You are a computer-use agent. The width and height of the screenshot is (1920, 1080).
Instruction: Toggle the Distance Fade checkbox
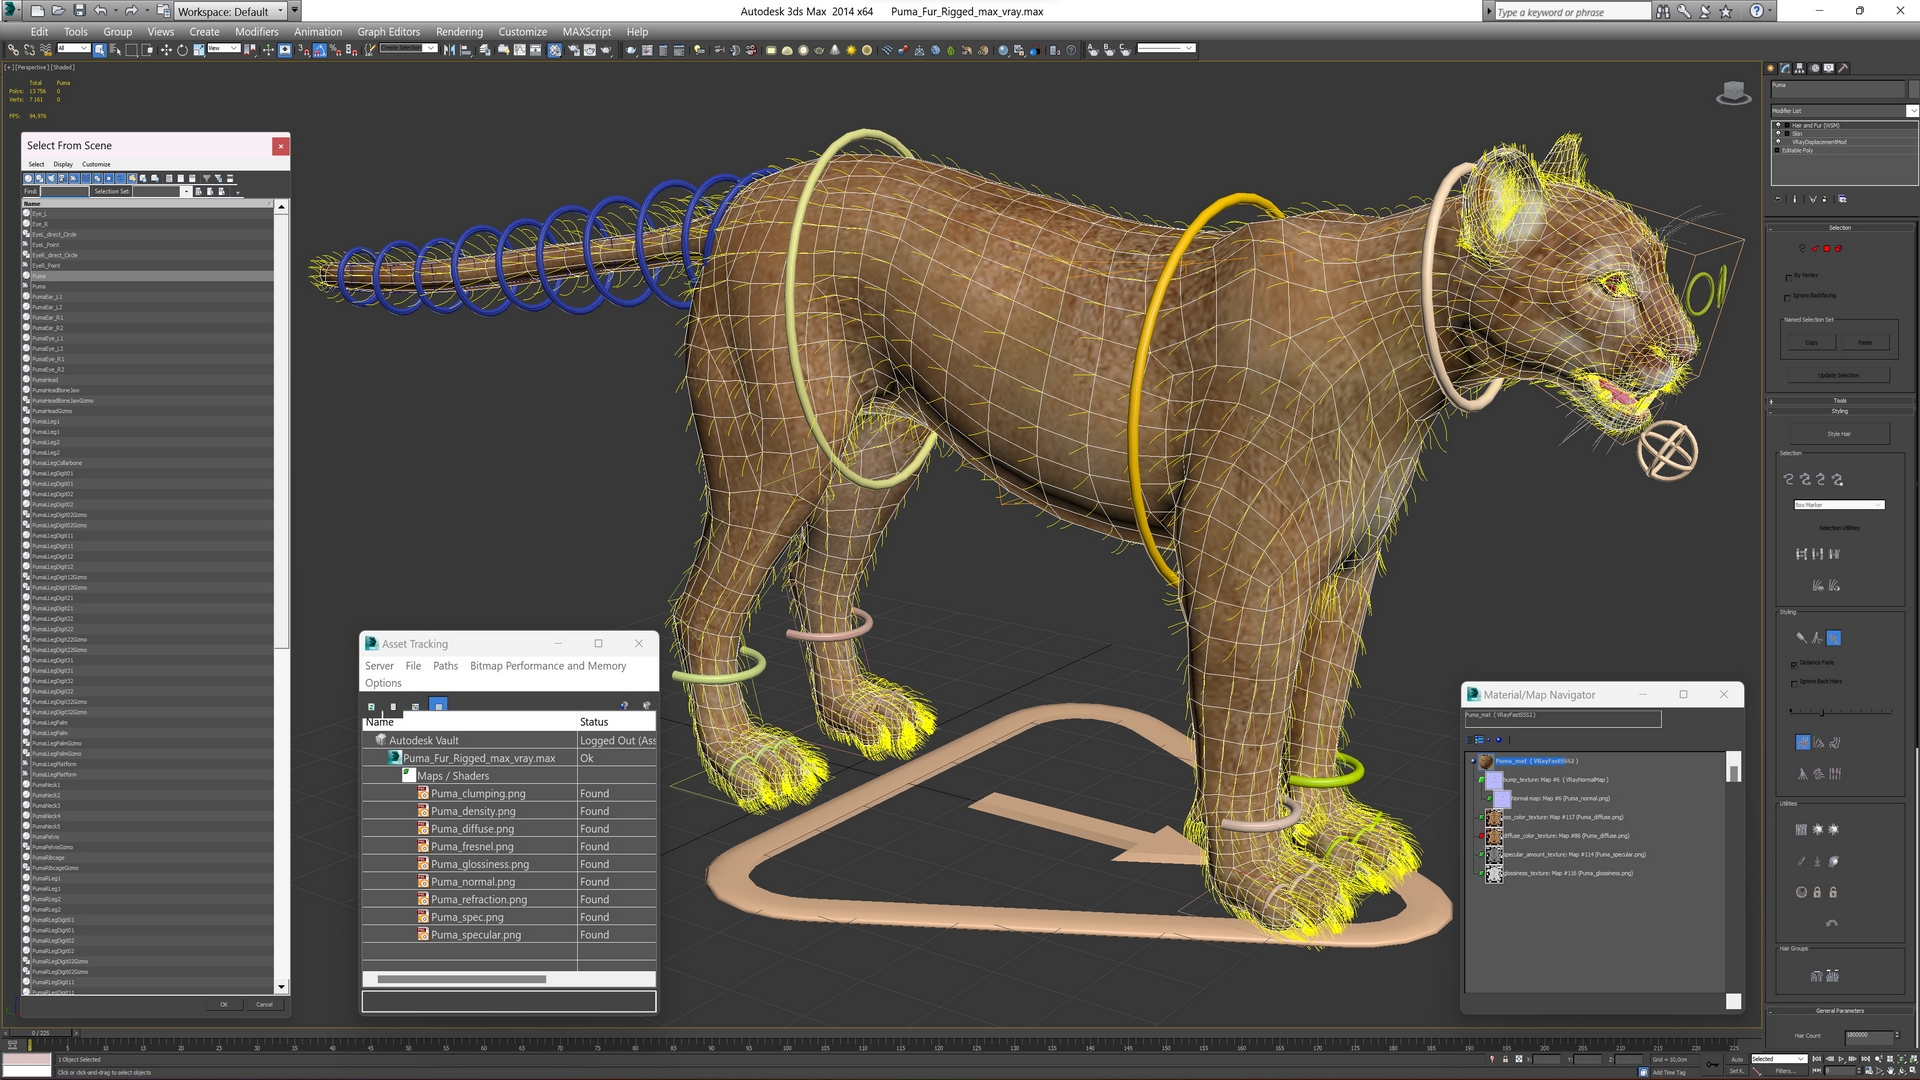(1794, 665)
